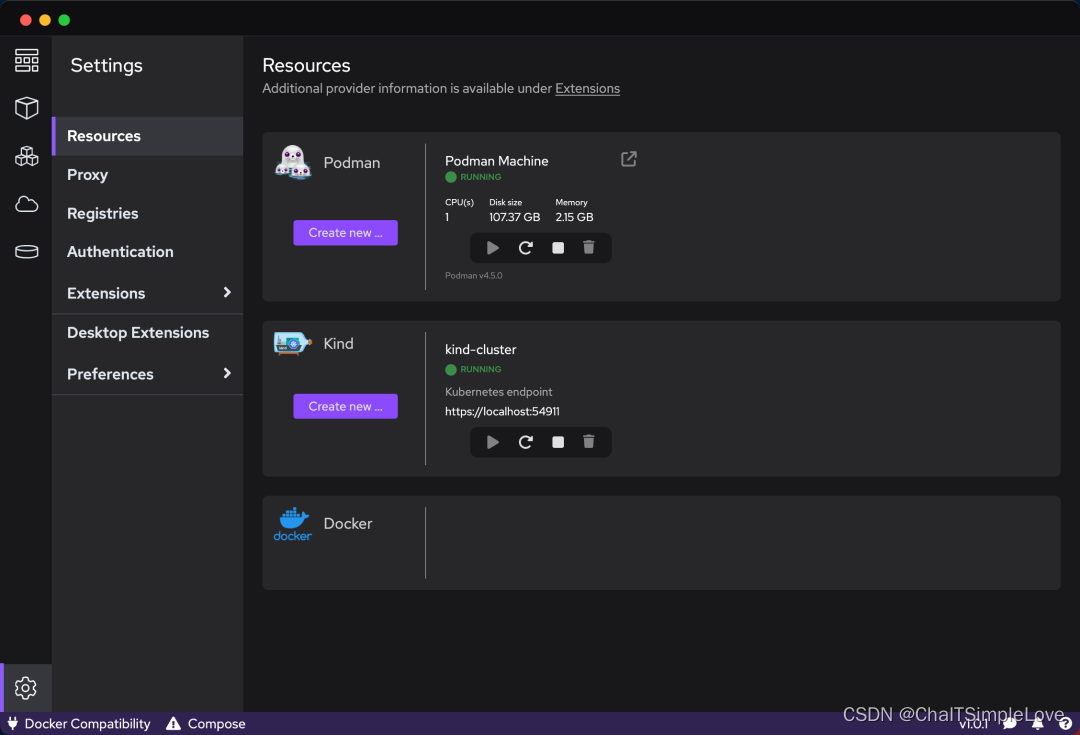Restart kind-cluster with its refresh icon

pos(526,442)
